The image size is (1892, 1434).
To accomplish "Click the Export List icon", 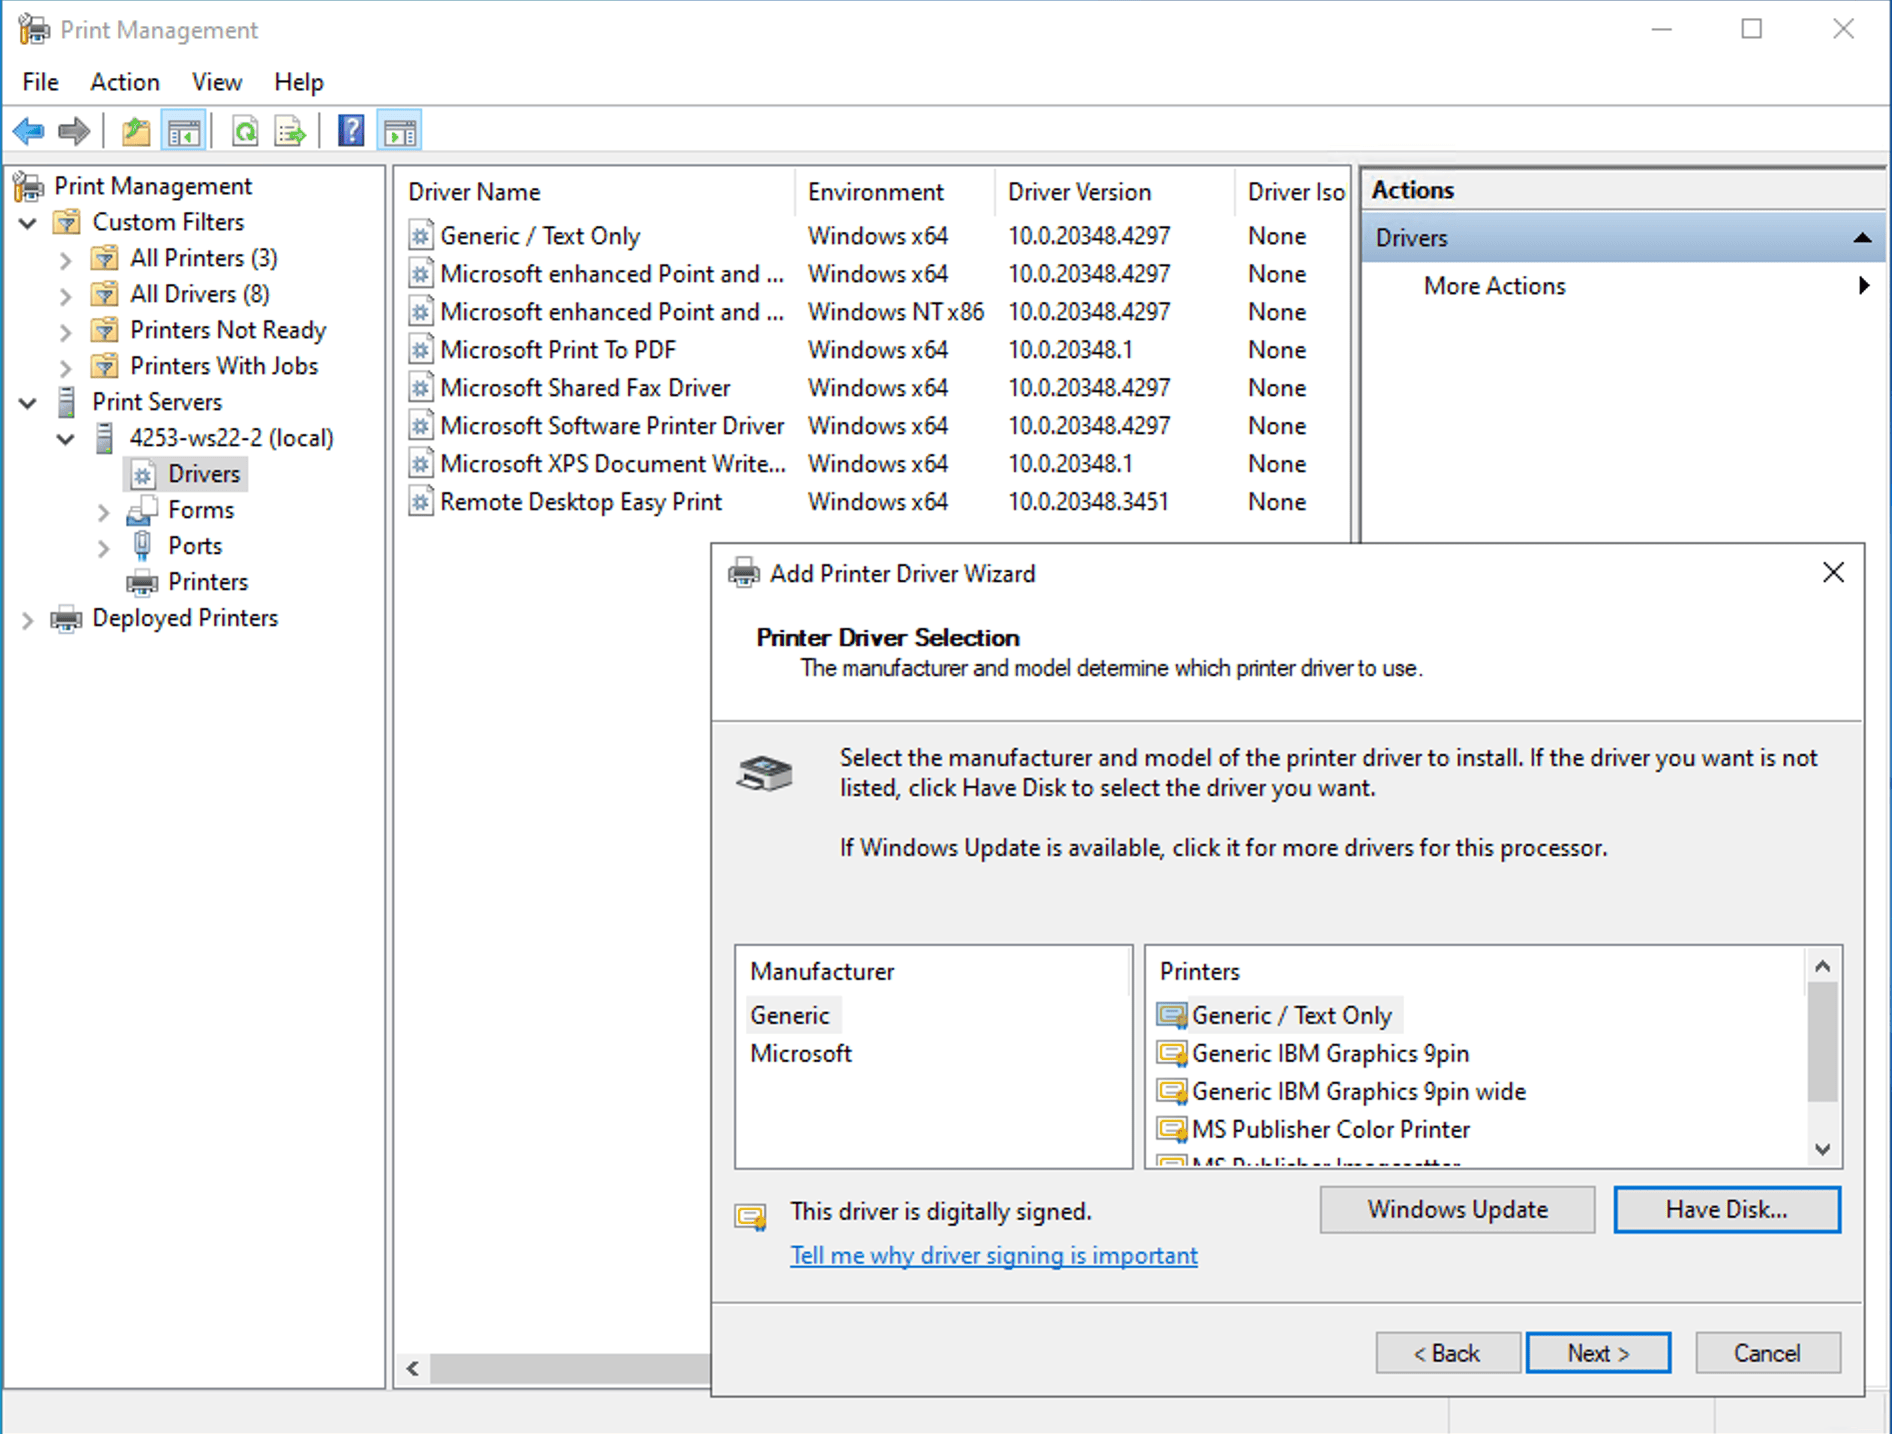I will click(289, 131).
